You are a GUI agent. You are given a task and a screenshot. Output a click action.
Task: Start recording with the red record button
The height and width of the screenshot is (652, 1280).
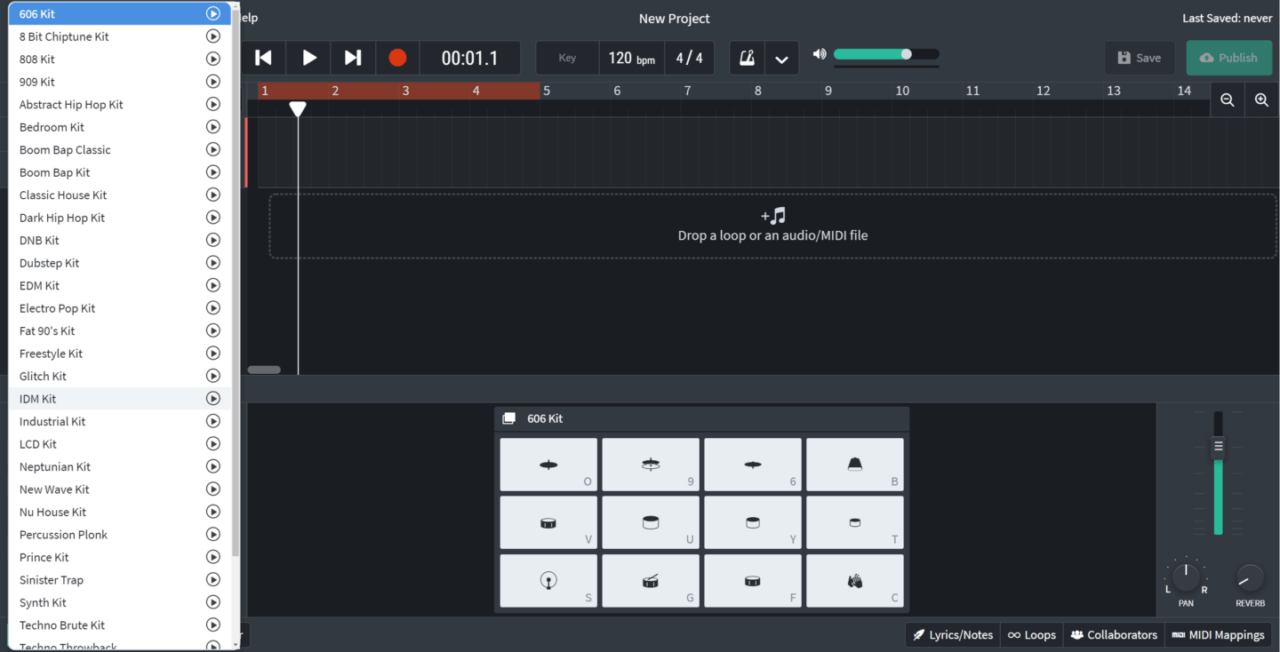coord(397,57)
